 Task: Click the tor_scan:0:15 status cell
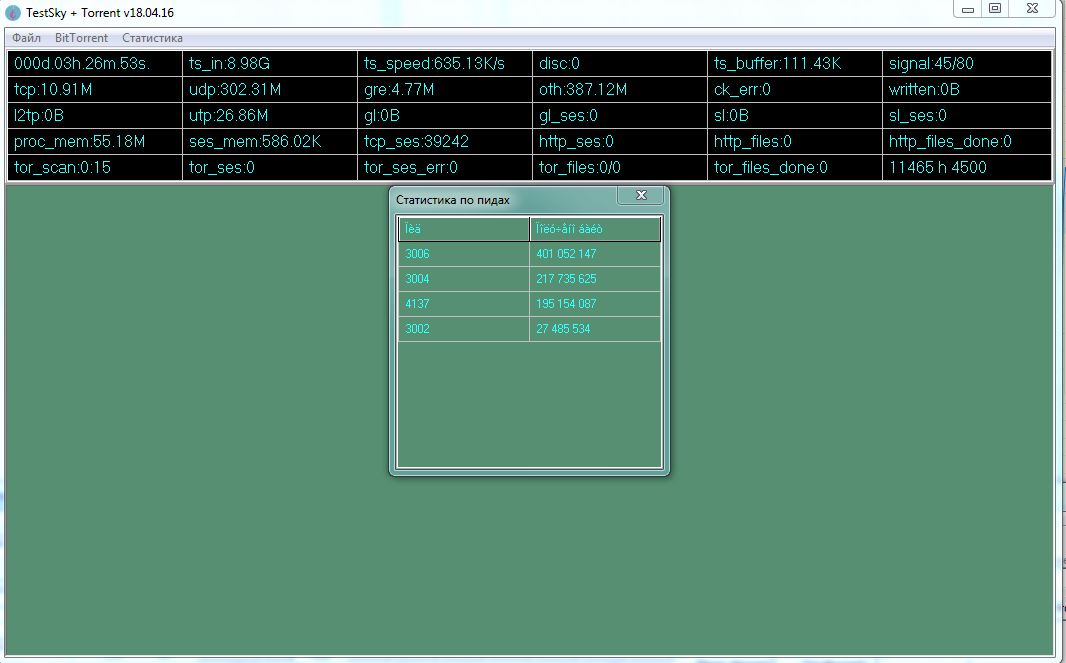[x=94, y=168]
